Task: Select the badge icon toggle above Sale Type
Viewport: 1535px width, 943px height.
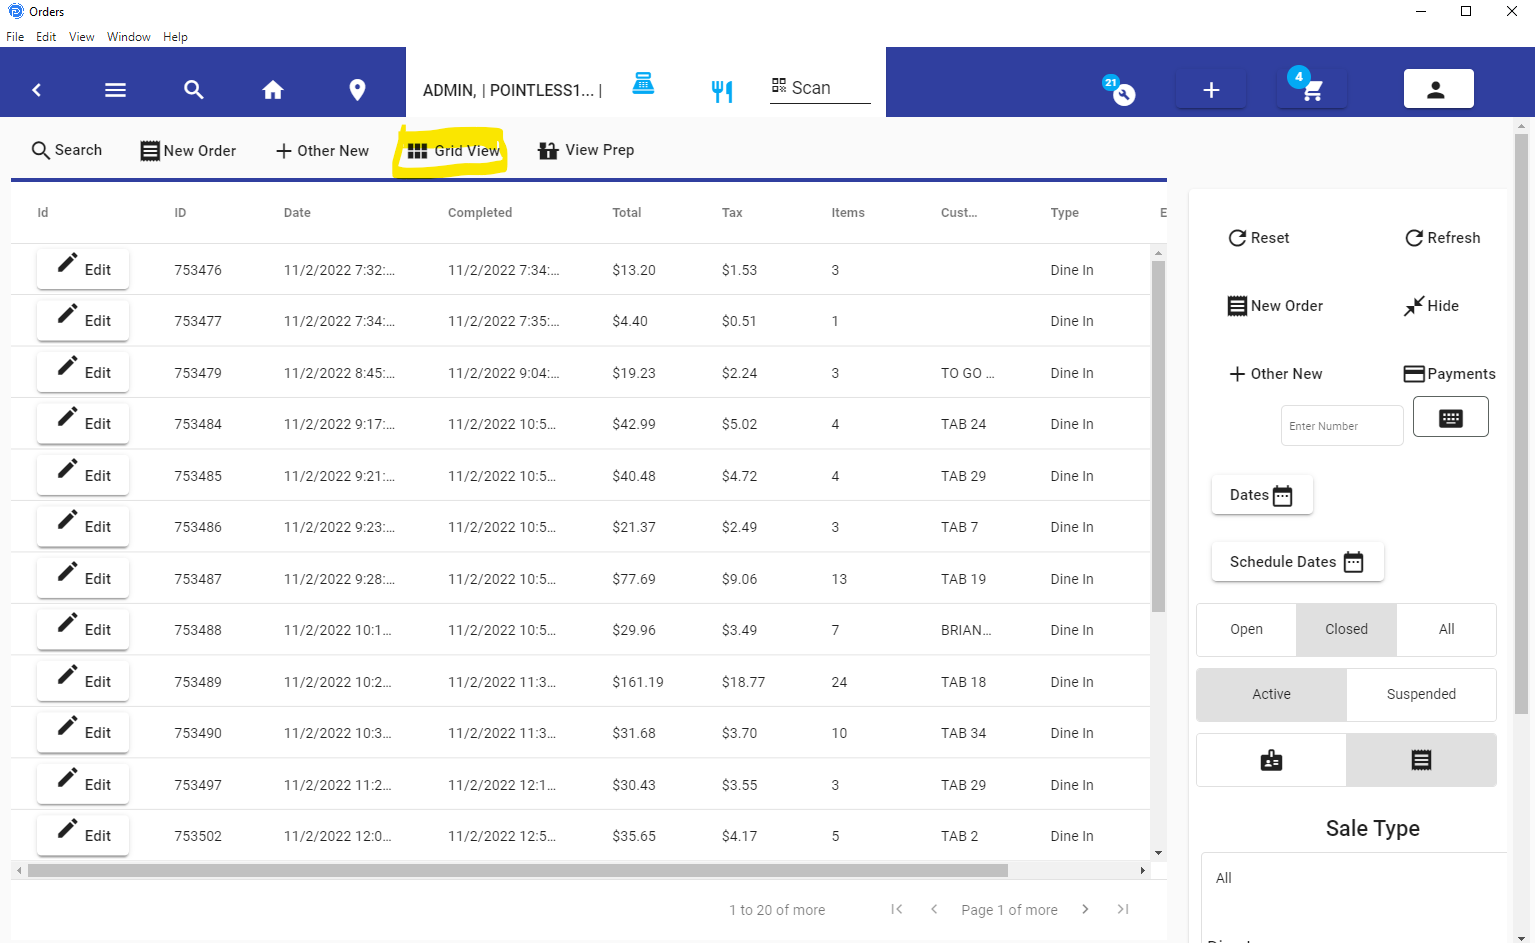Action: 1271,760
